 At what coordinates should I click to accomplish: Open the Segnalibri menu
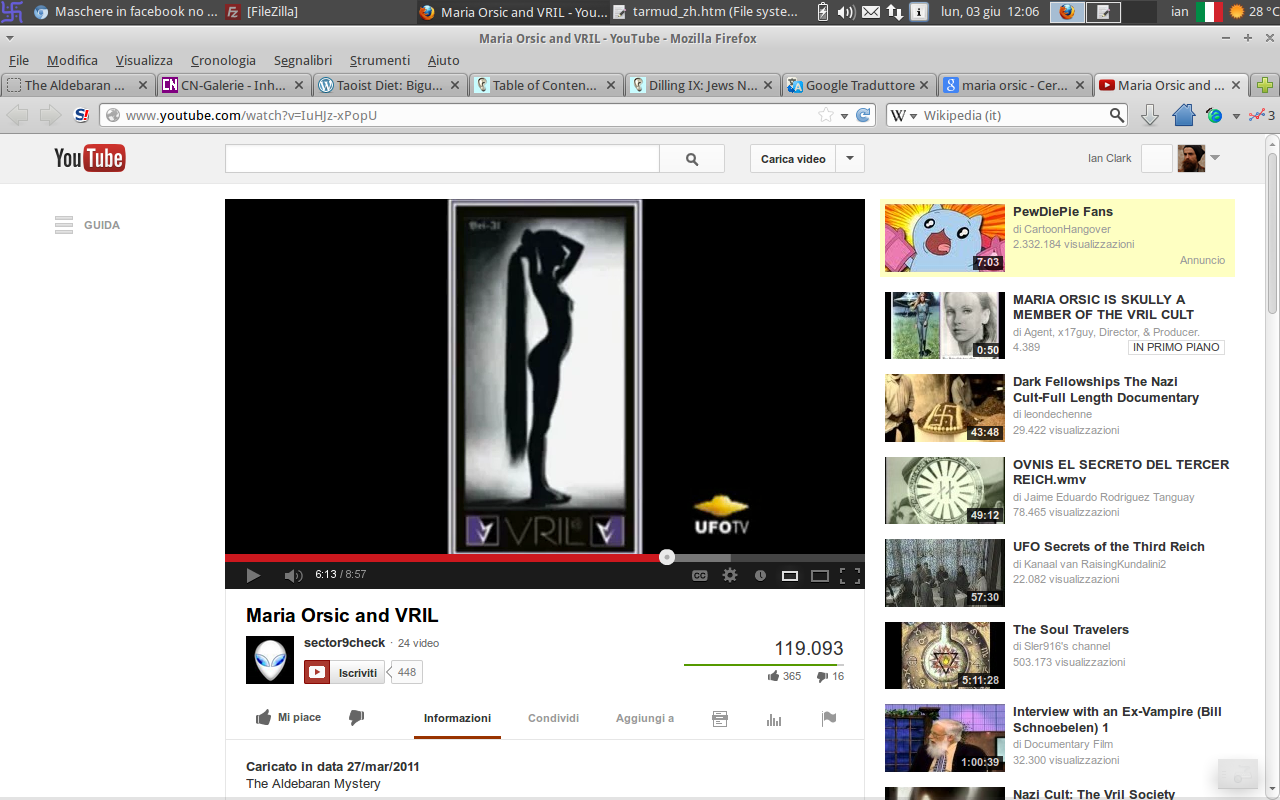(303, 60)
